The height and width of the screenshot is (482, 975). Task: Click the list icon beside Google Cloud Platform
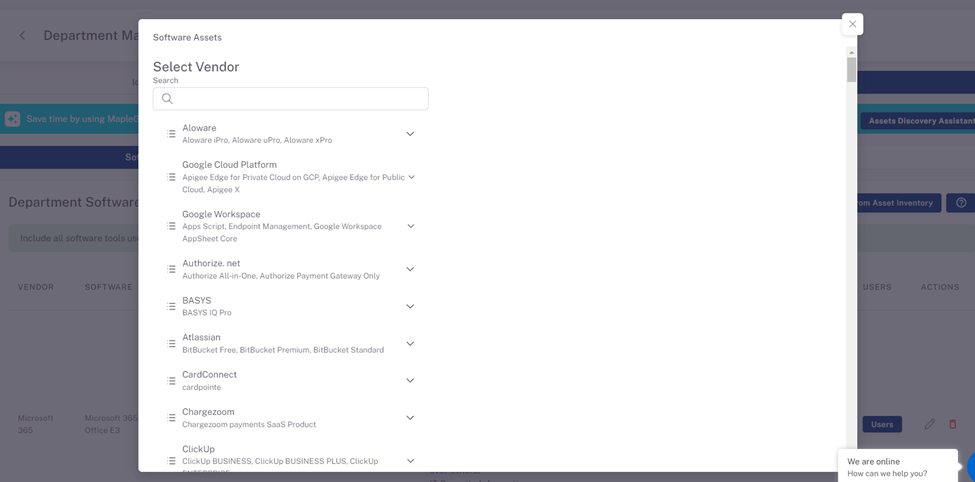click(171, 177)
